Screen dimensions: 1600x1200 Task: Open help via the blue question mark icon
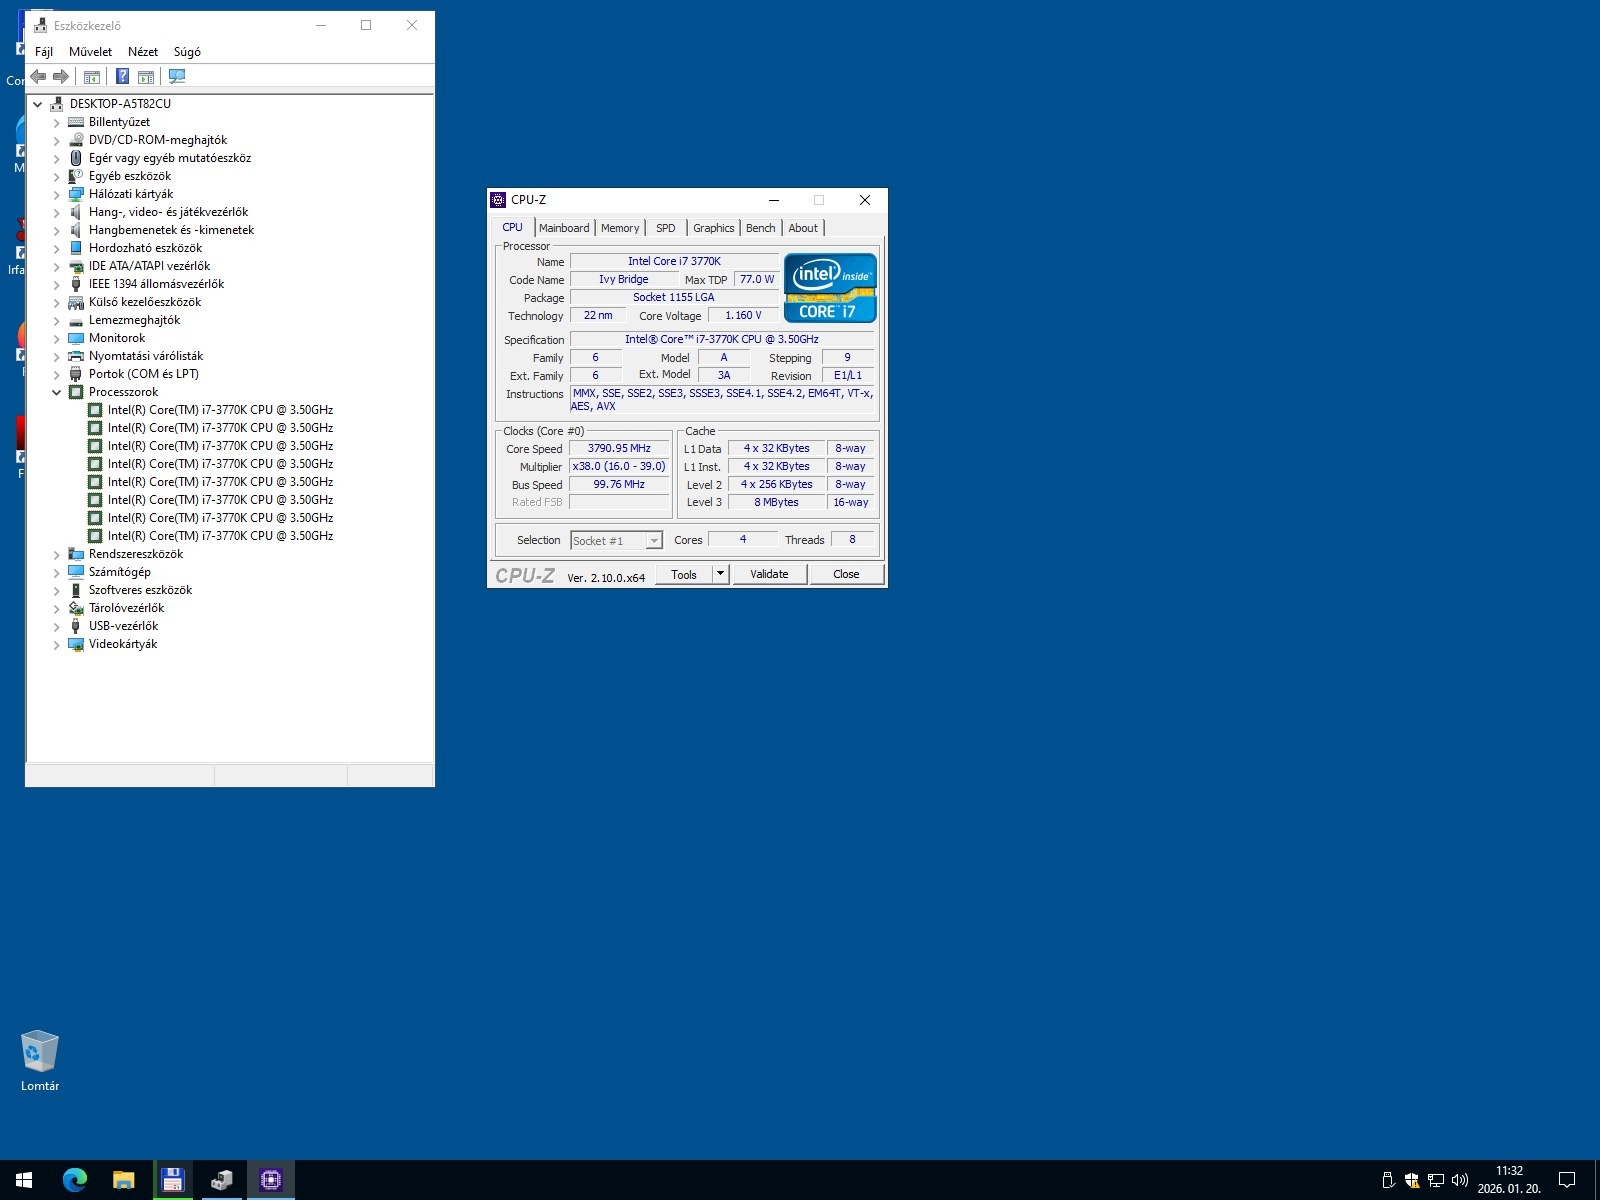122,77
